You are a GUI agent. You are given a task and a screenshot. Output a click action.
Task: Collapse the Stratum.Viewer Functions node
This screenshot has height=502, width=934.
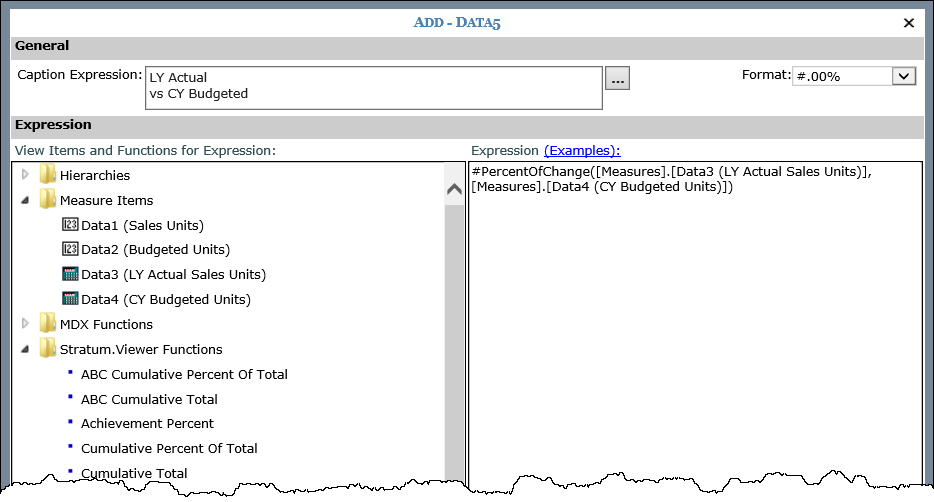(x=25, y=349)
